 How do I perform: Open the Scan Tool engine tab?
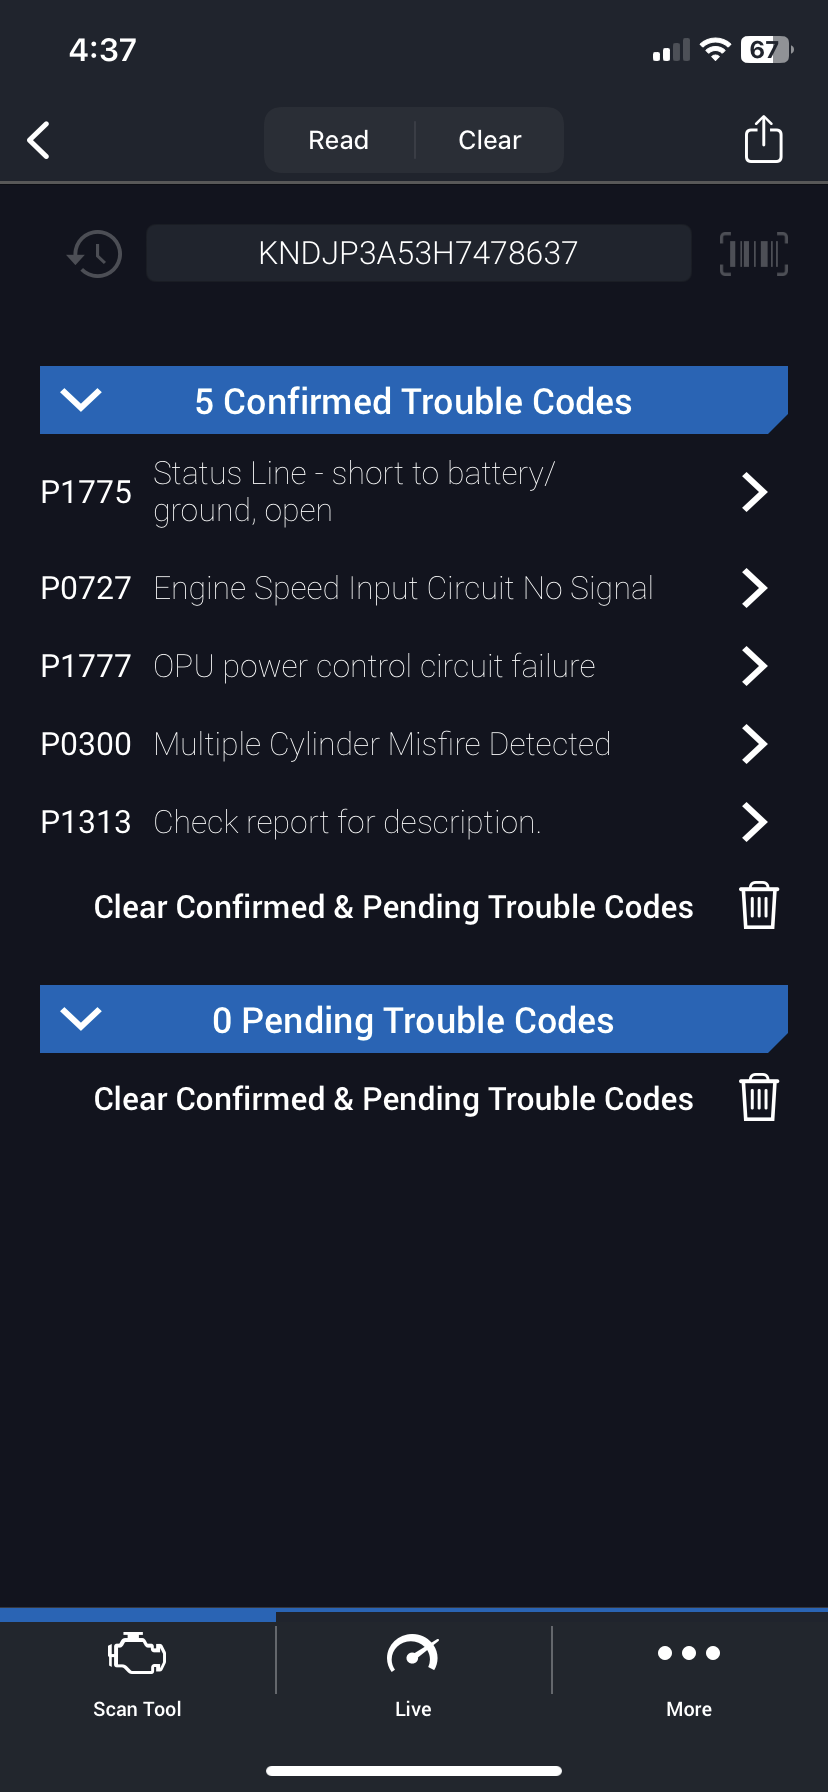point(137,1670)
